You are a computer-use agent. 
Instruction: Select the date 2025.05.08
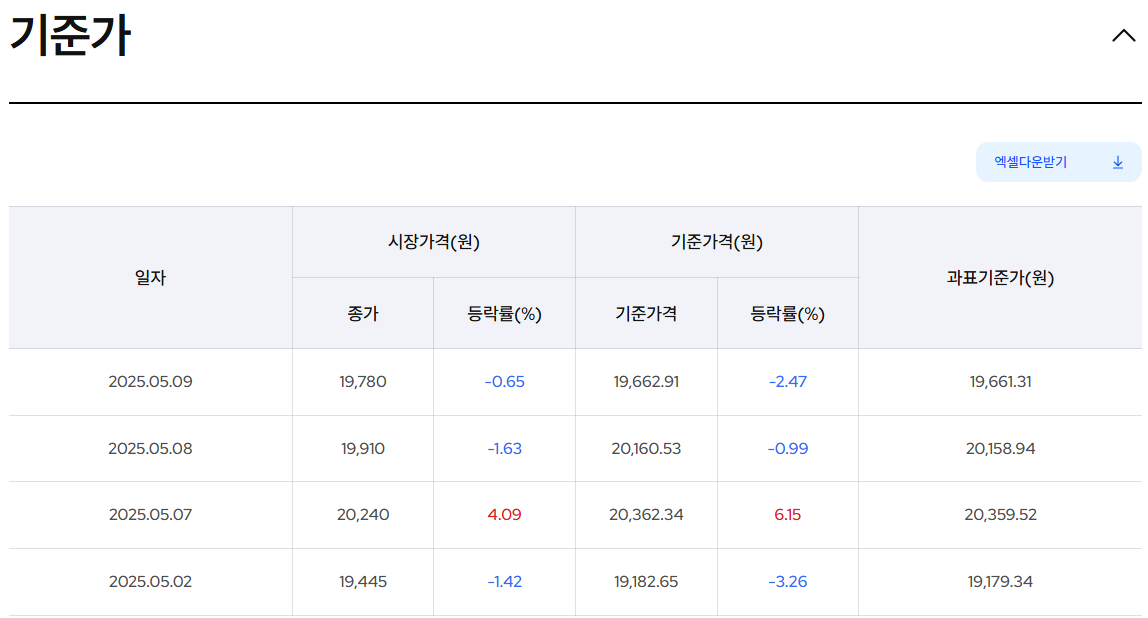[x=150, y=448]
